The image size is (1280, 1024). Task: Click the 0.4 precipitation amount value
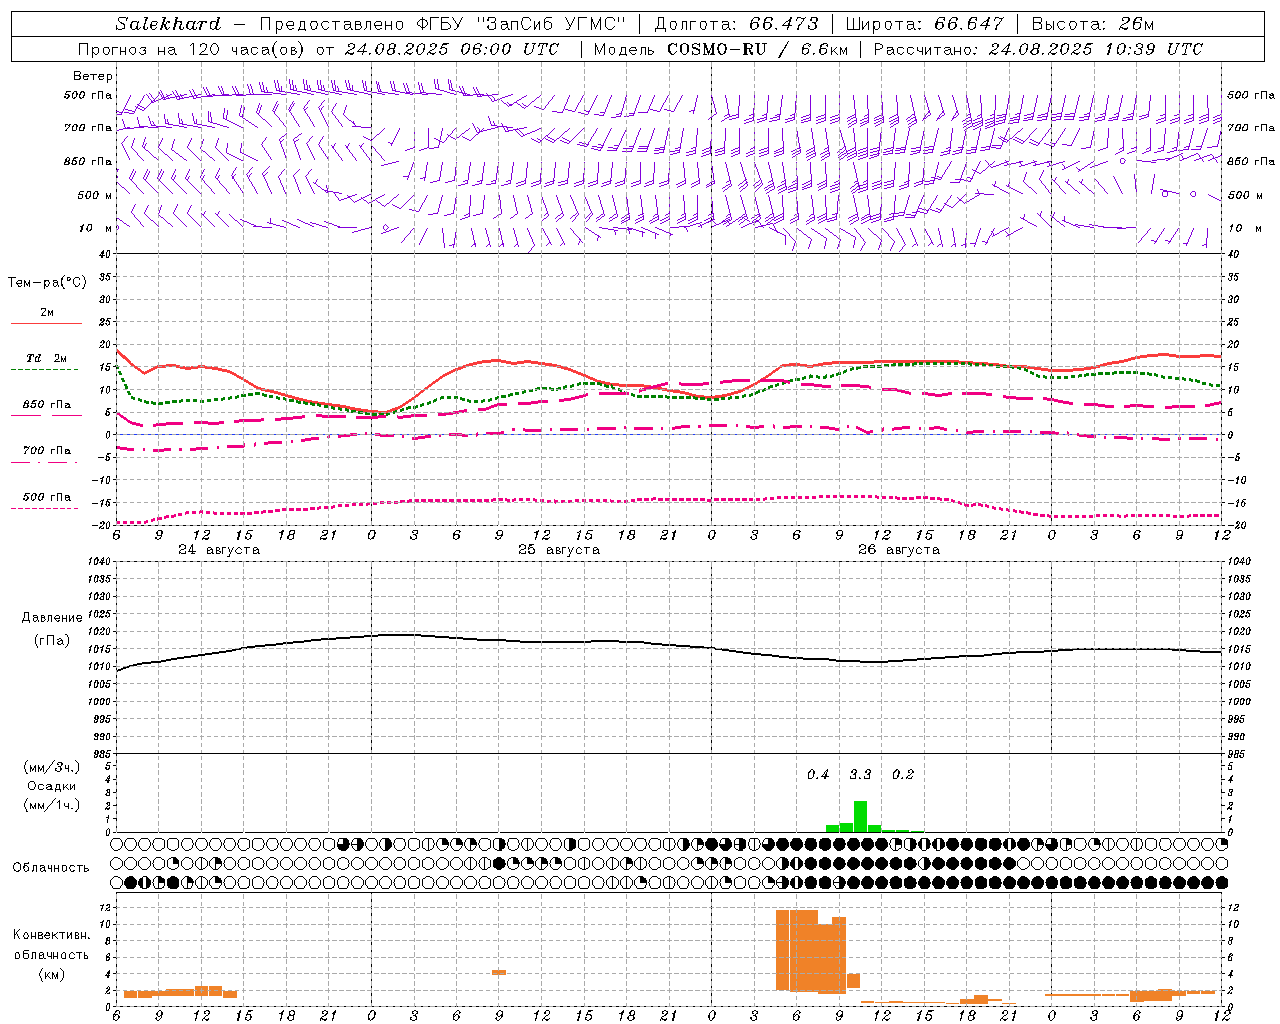point(818,774)
